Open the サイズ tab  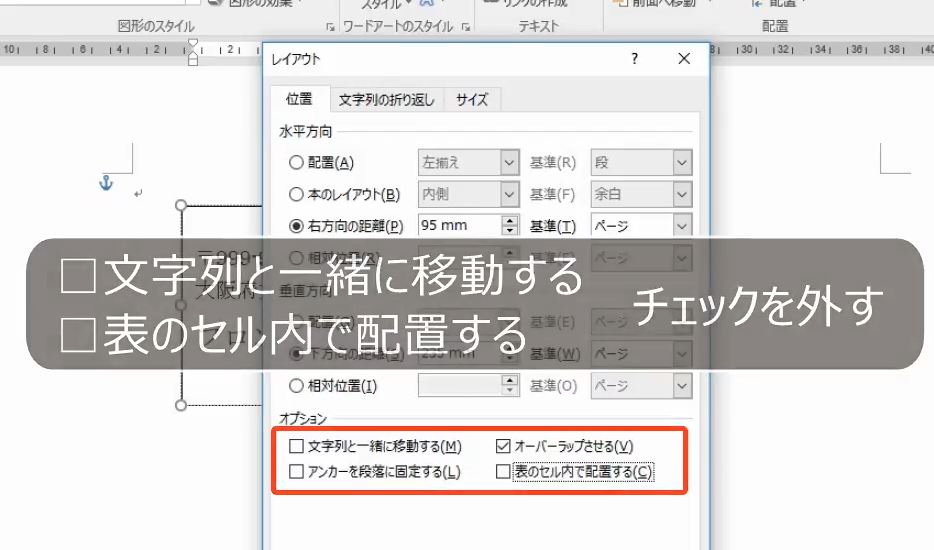[472, 100]
